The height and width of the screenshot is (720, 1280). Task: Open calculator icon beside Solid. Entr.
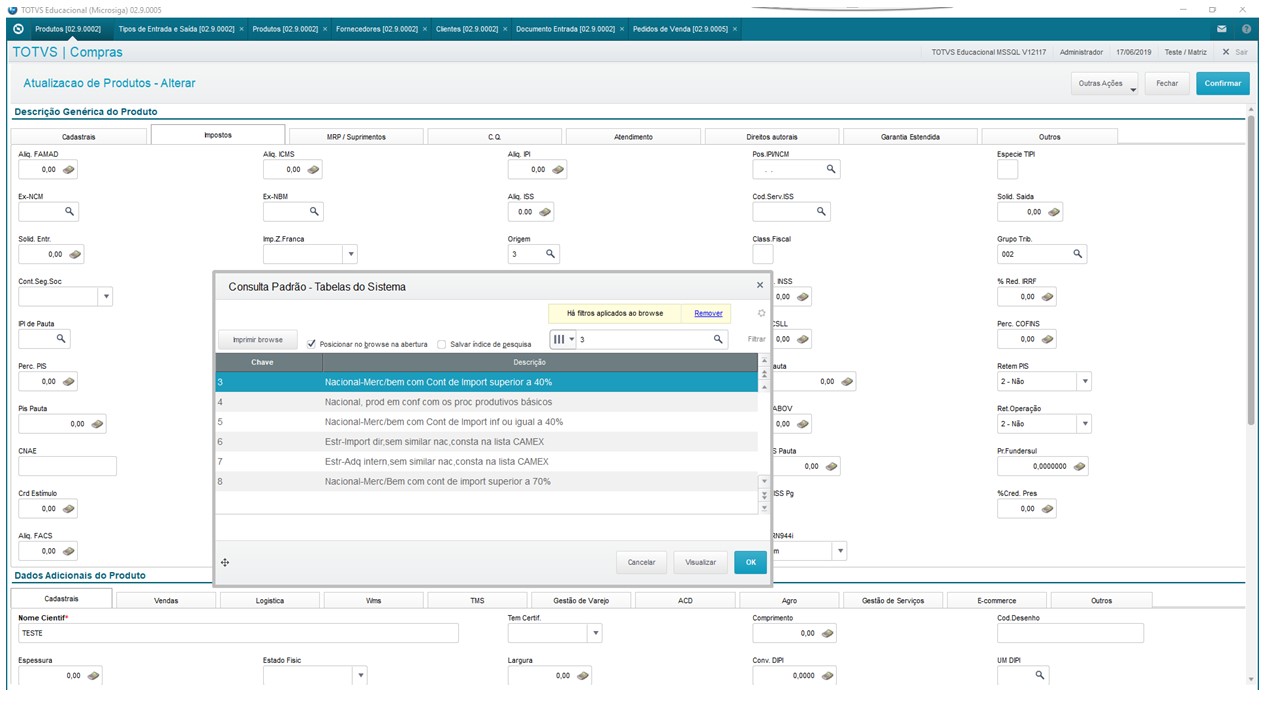[x=76, y=255]
